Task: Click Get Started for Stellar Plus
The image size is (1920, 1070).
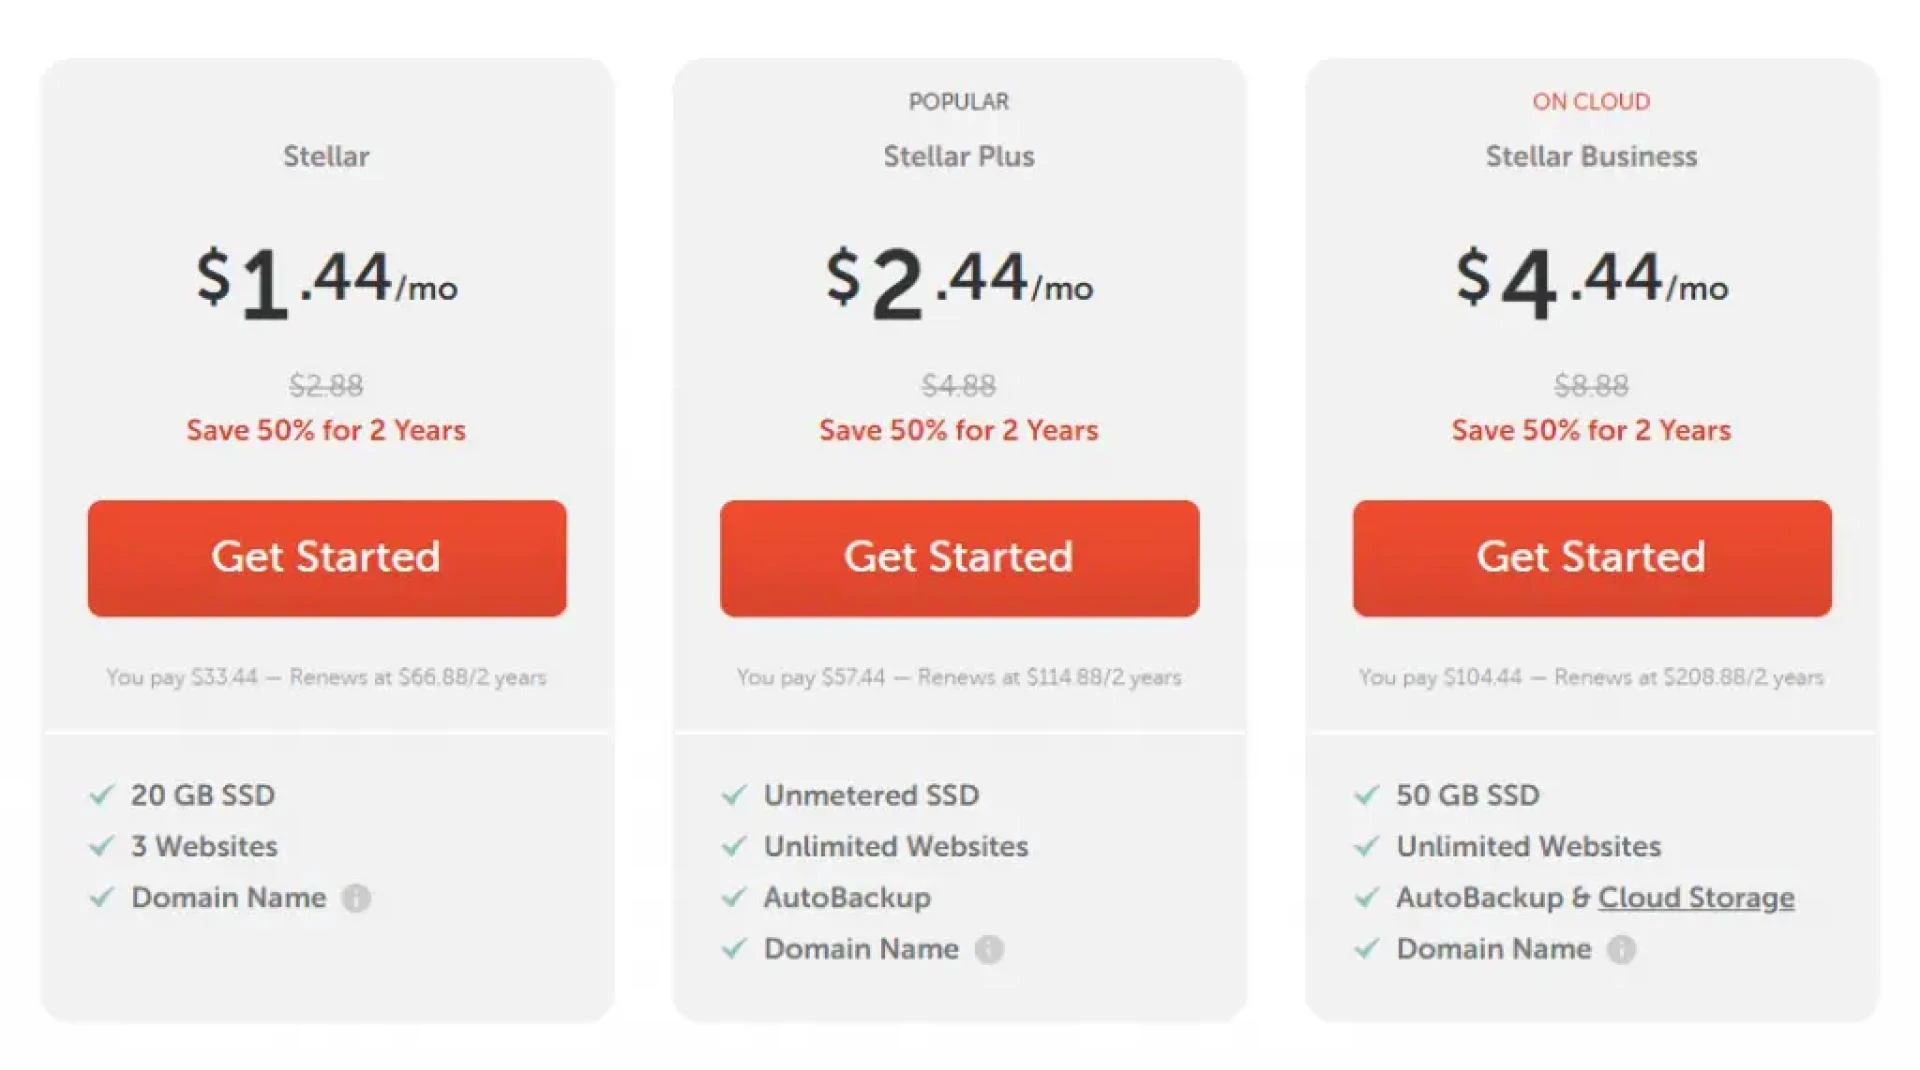Action: coord(958,557)
